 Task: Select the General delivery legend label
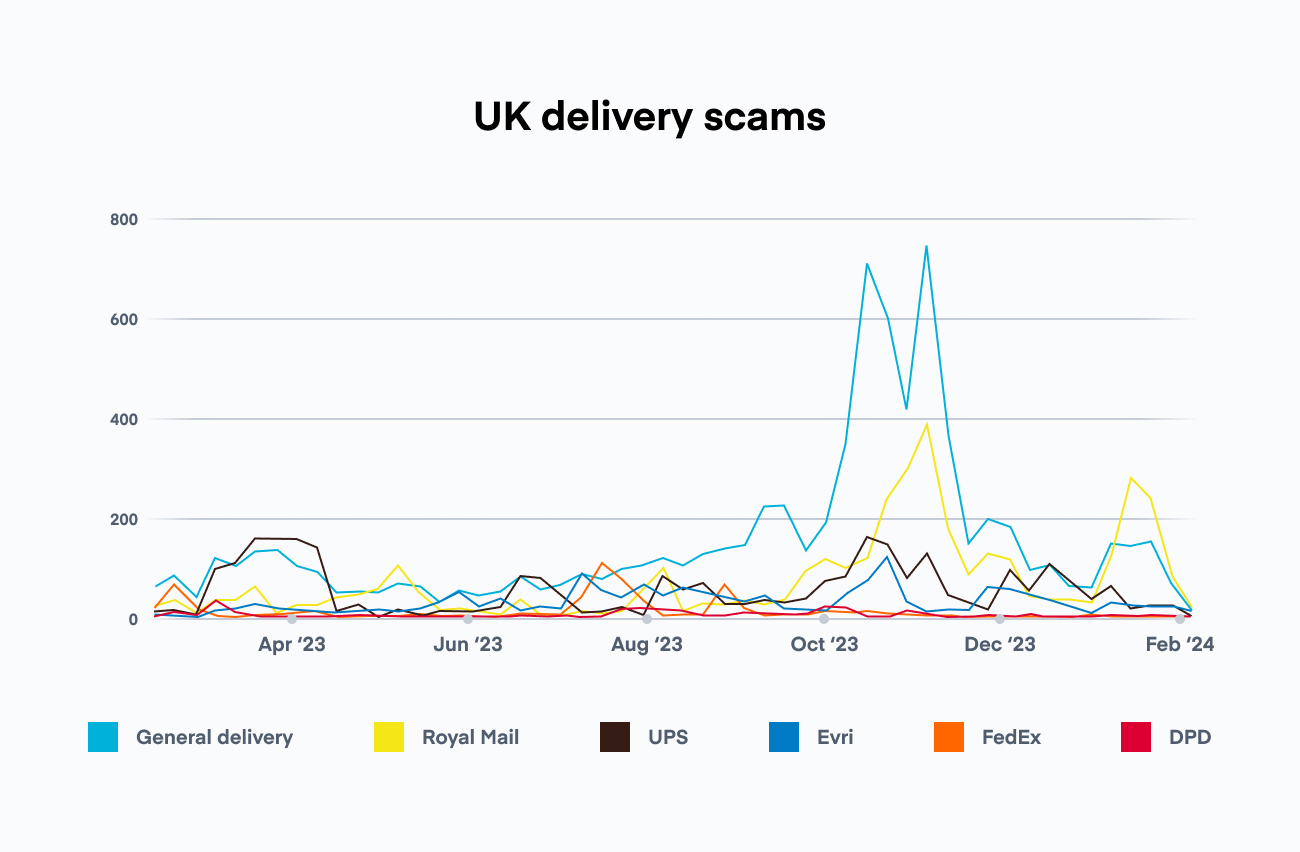[x=214, y=738]
